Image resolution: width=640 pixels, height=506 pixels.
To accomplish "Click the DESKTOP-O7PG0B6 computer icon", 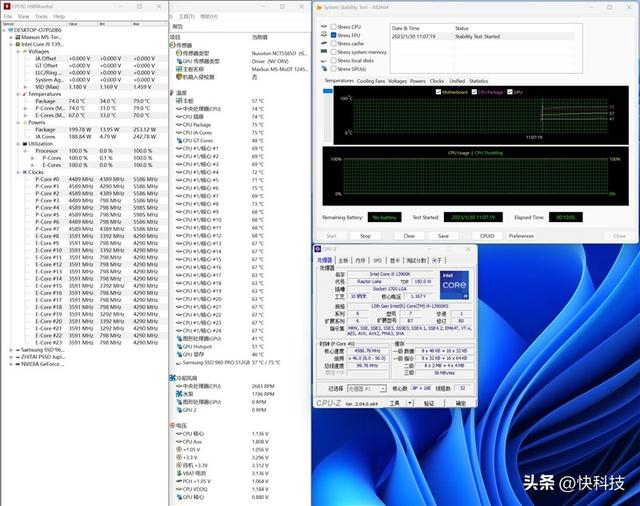I will 12,31.
